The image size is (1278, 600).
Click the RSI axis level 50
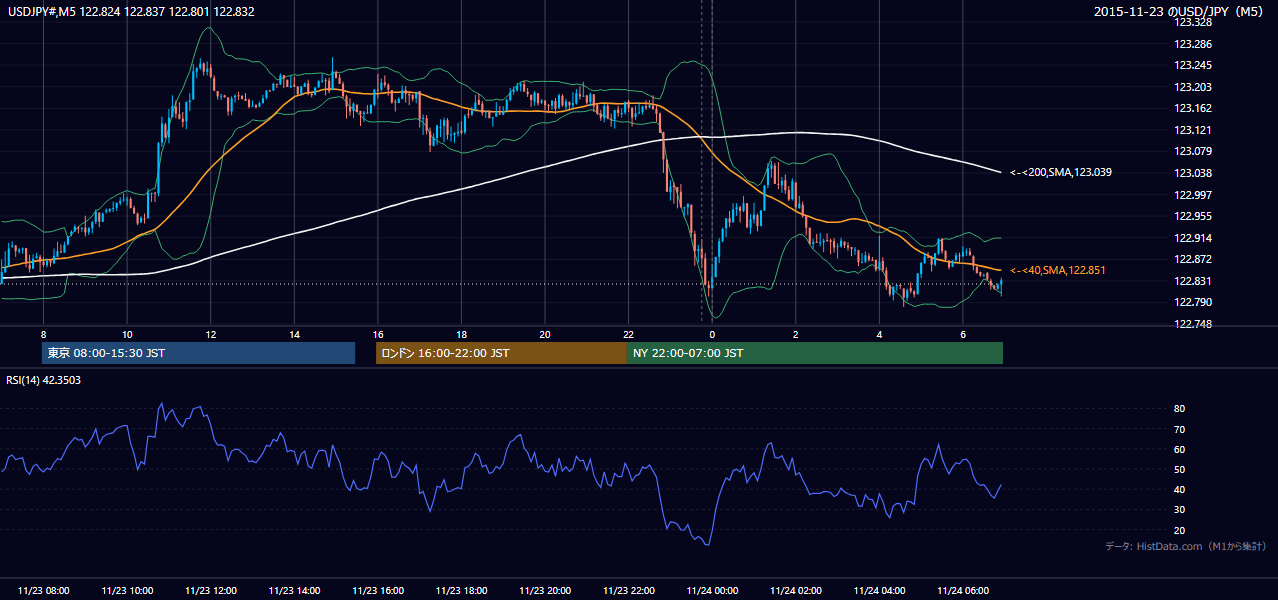point(1180,469)
